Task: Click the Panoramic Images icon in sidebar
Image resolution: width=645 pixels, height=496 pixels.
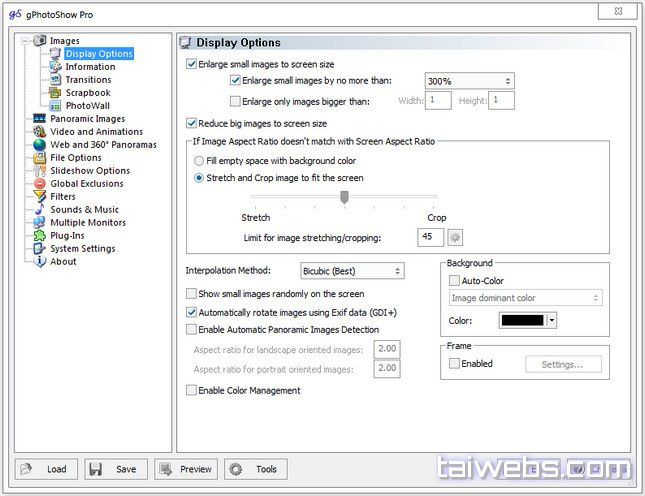Action: (39, 119)
